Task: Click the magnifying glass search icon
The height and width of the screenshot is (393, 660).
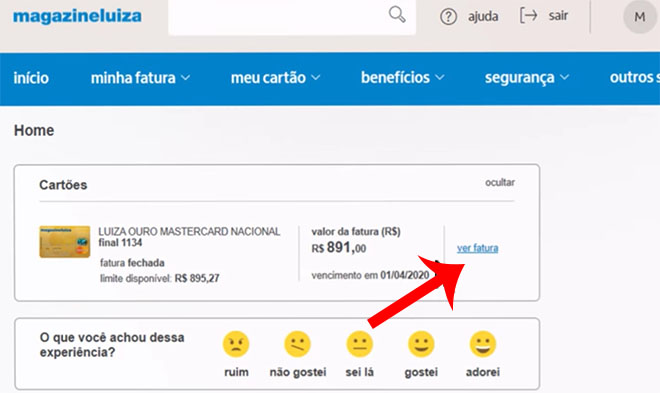Action: pyautogui.click(x=397, y=15)
